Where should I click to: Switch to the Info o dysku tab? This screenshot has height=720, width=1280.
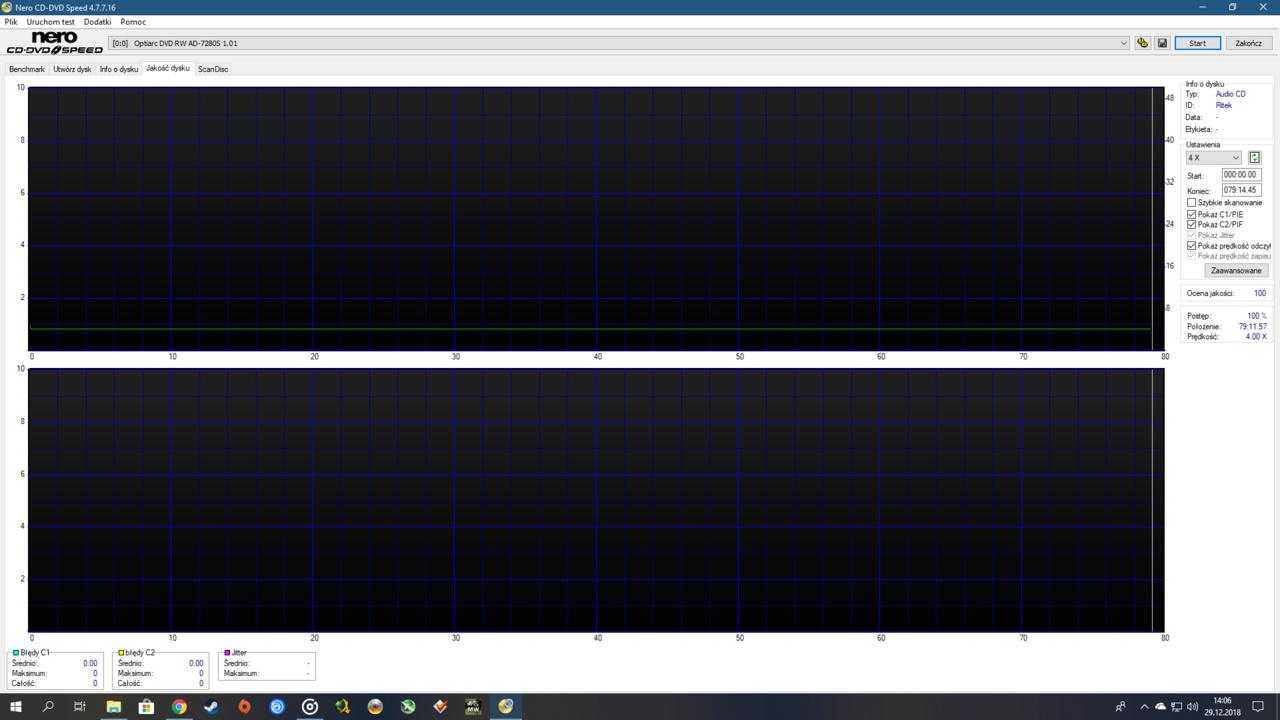[119, 69]
